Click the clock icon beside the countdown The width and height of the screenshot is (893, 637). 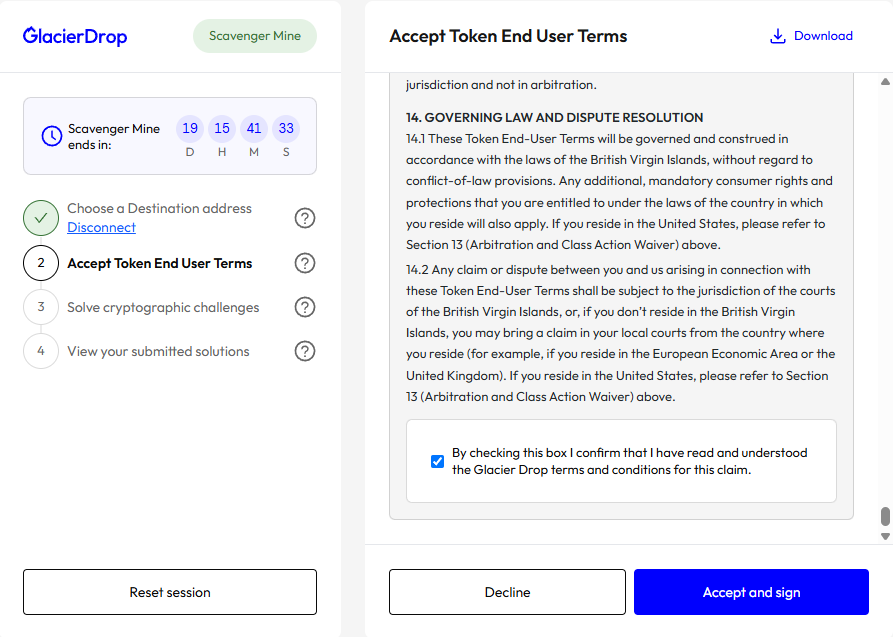(52, 136)
